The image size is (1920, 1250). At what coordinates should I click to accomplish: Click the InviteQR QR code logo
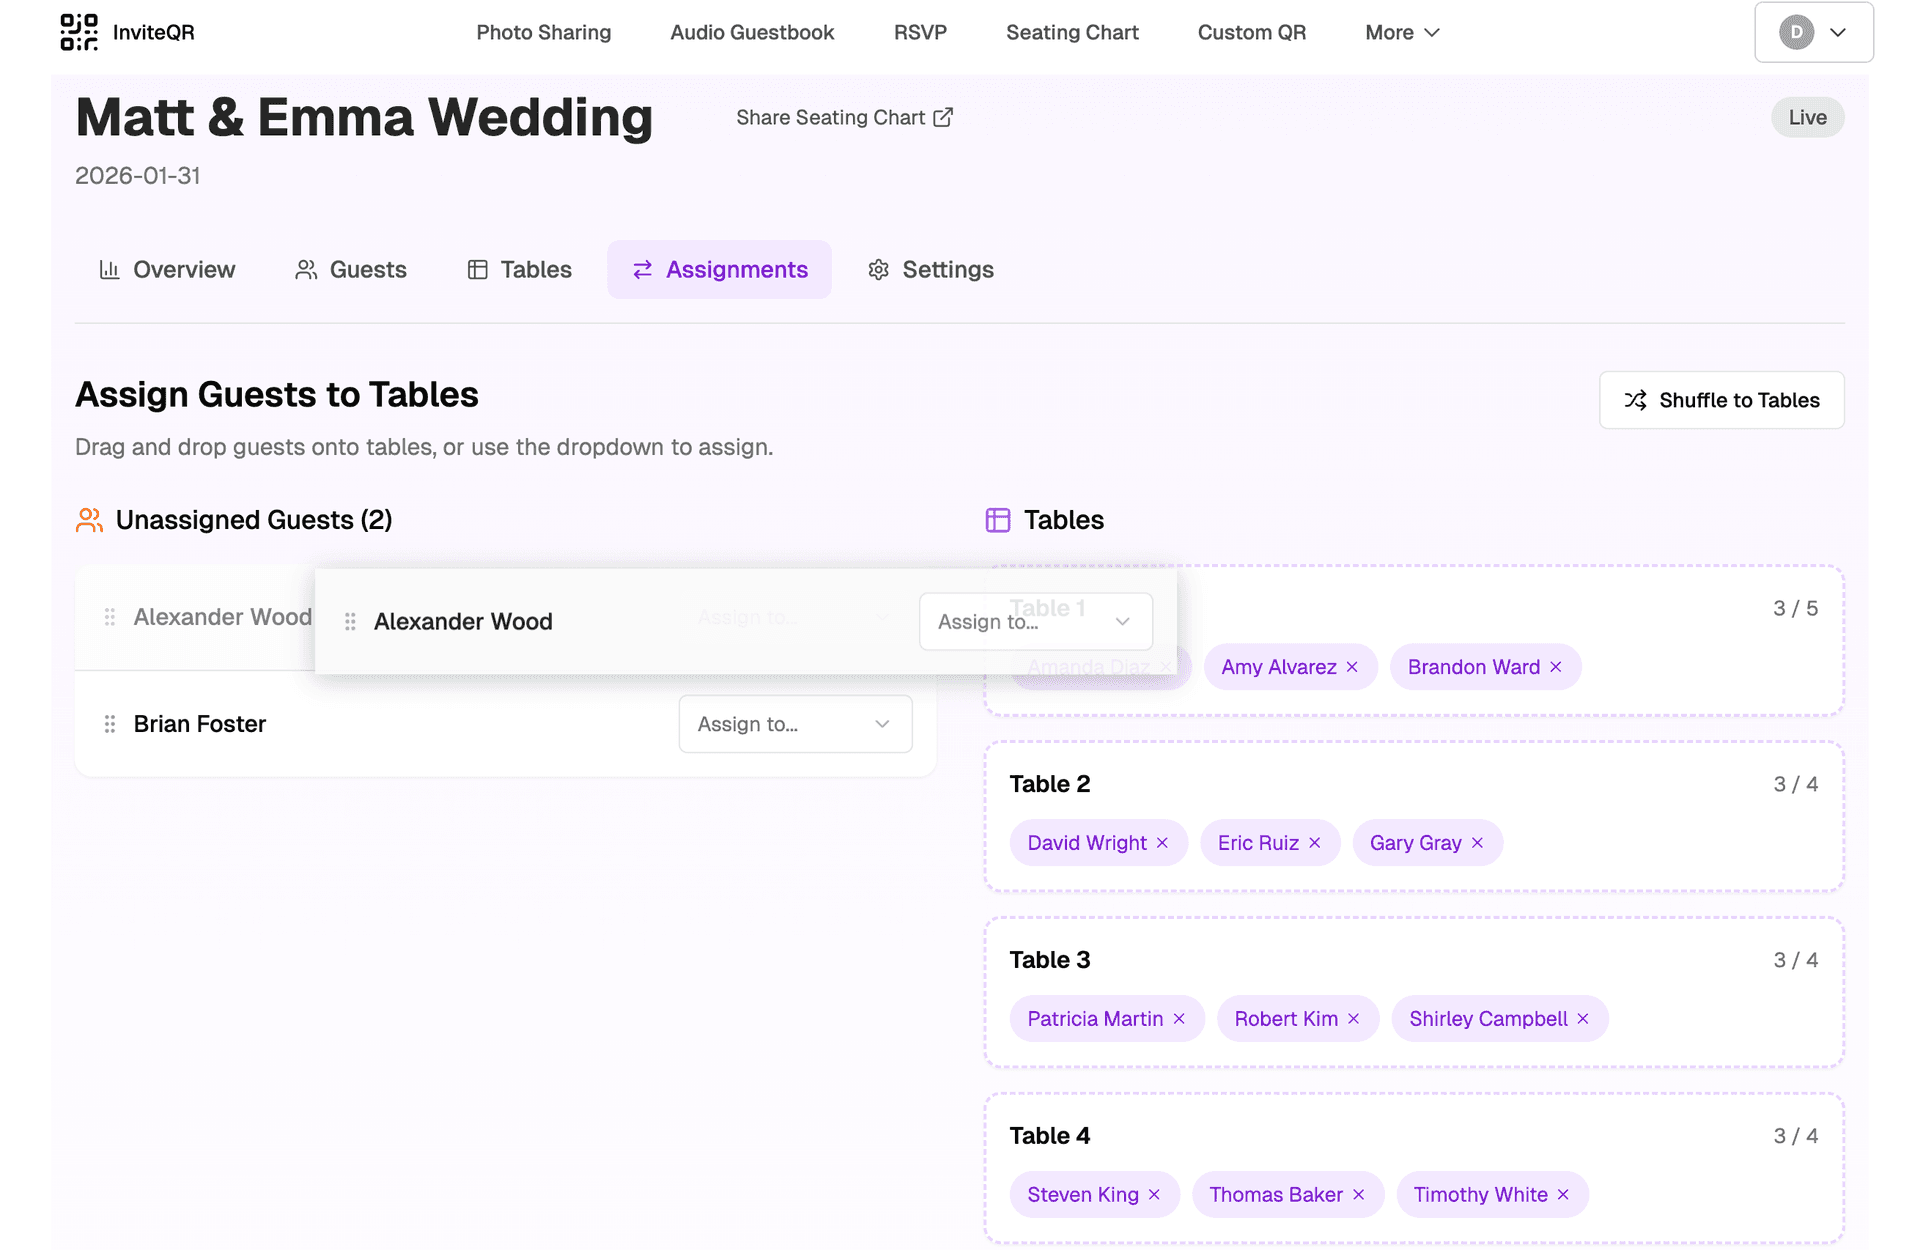[x=78, y=32]
